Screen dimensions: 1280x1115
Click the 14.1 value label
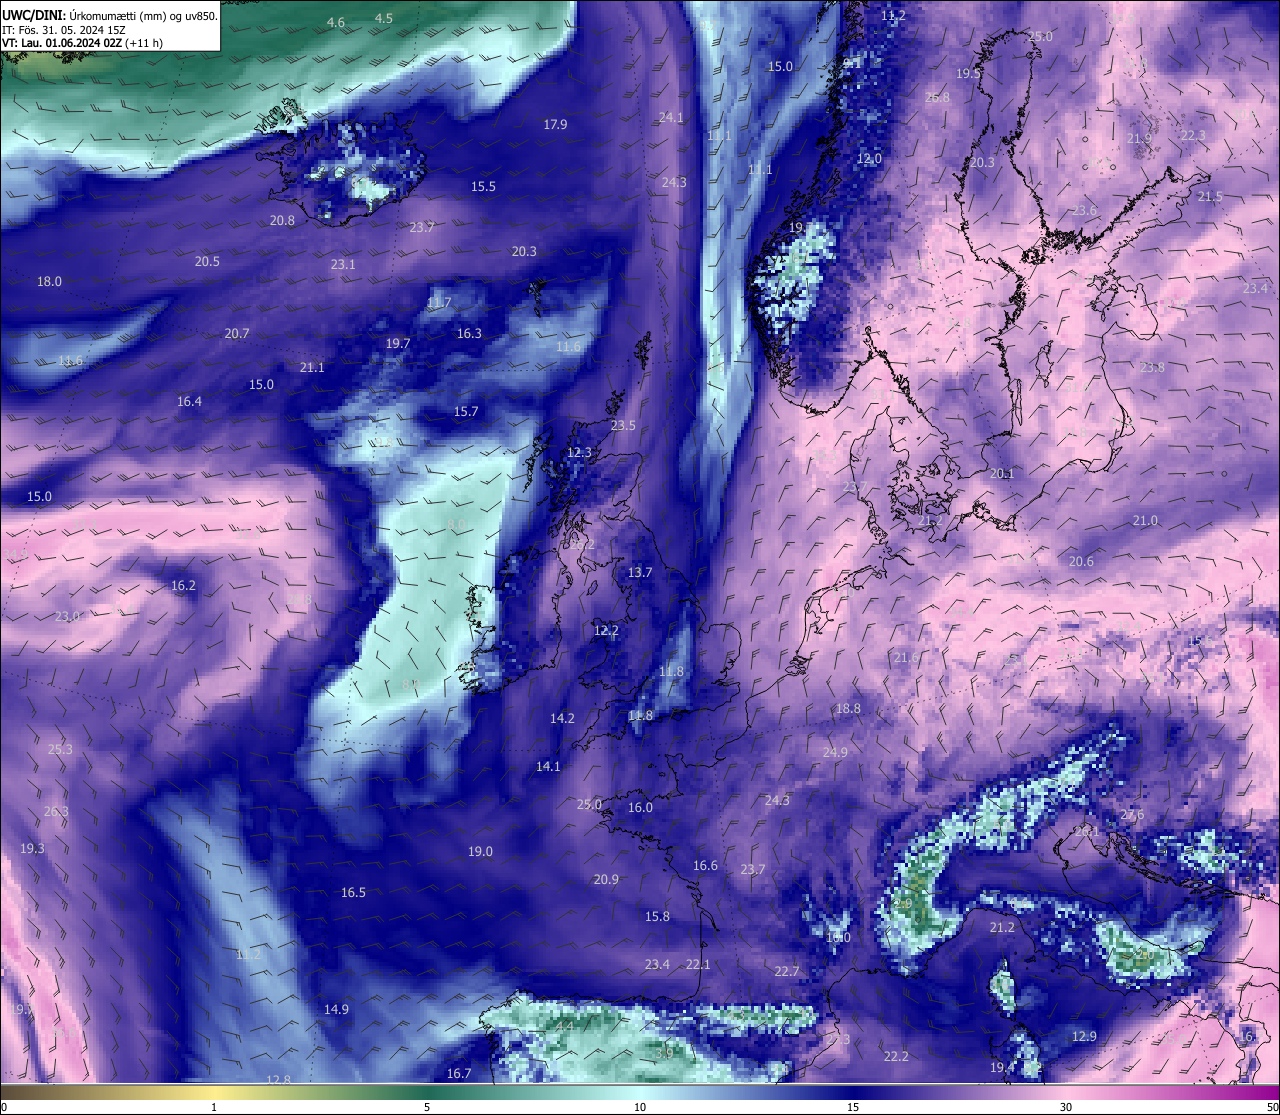click(x=548, y=766)
